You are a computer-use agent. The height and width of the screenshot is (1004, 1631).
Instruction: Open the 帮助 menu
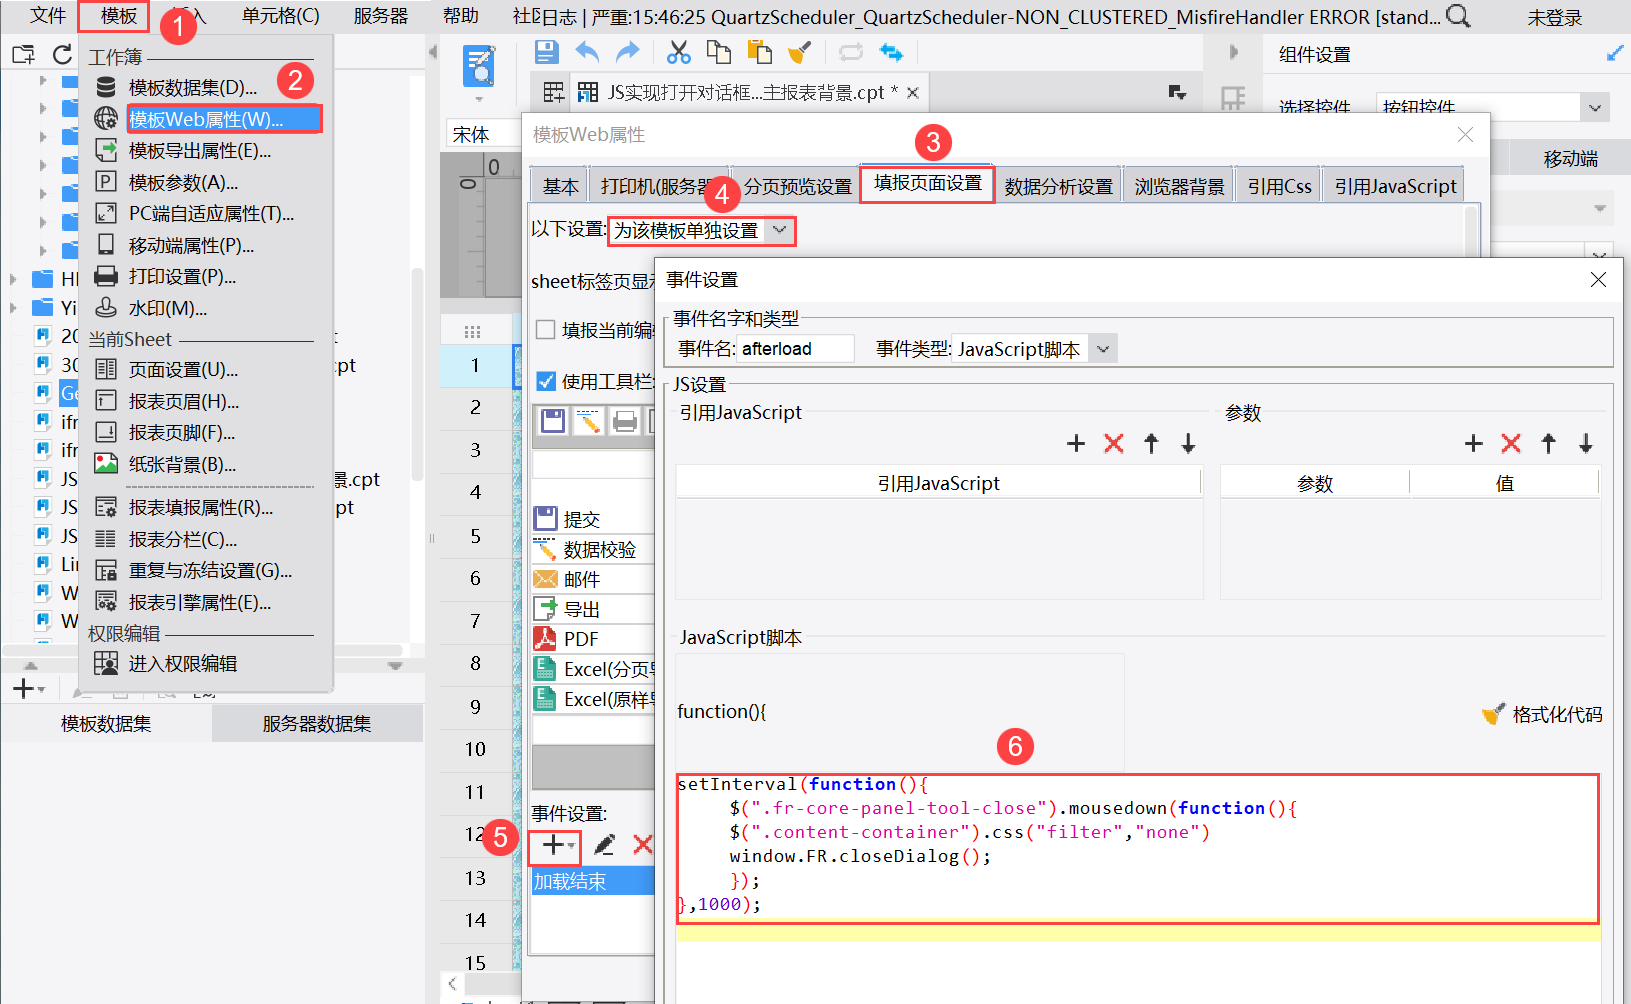click(x=461, y=16)
